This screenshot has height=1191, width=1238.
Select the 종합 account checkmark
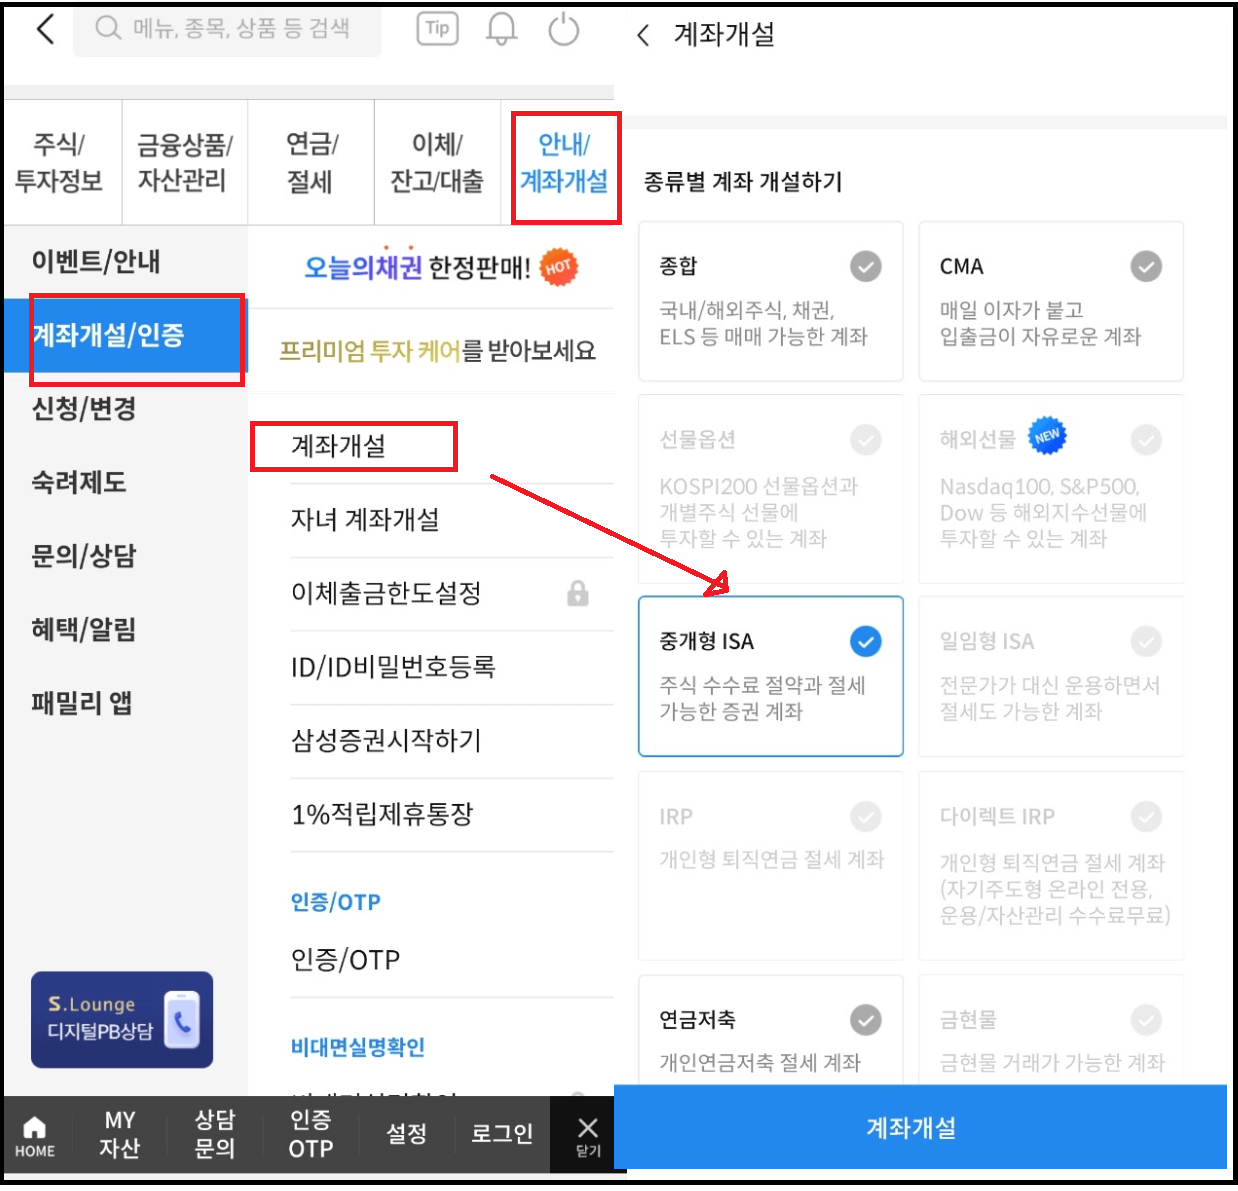pos(864,266)
